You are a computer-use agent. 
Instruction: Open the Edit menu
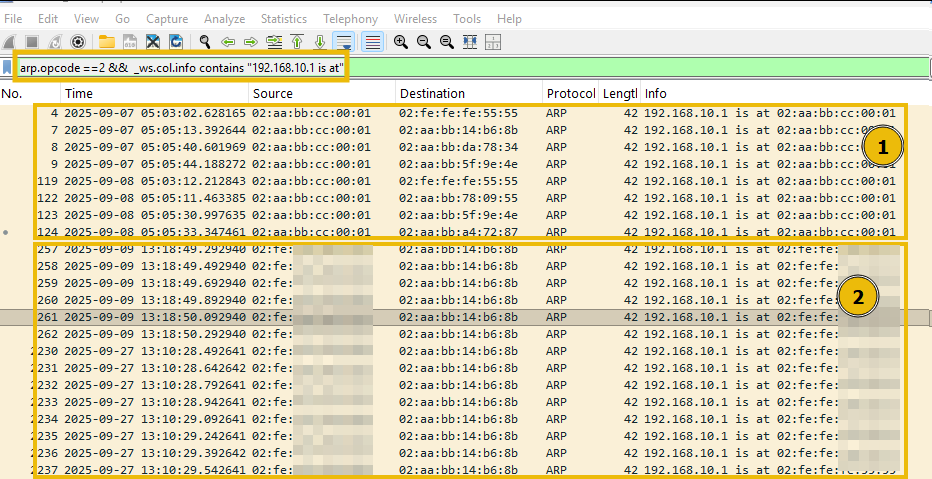pyautogui.click(x=48, y=19)
